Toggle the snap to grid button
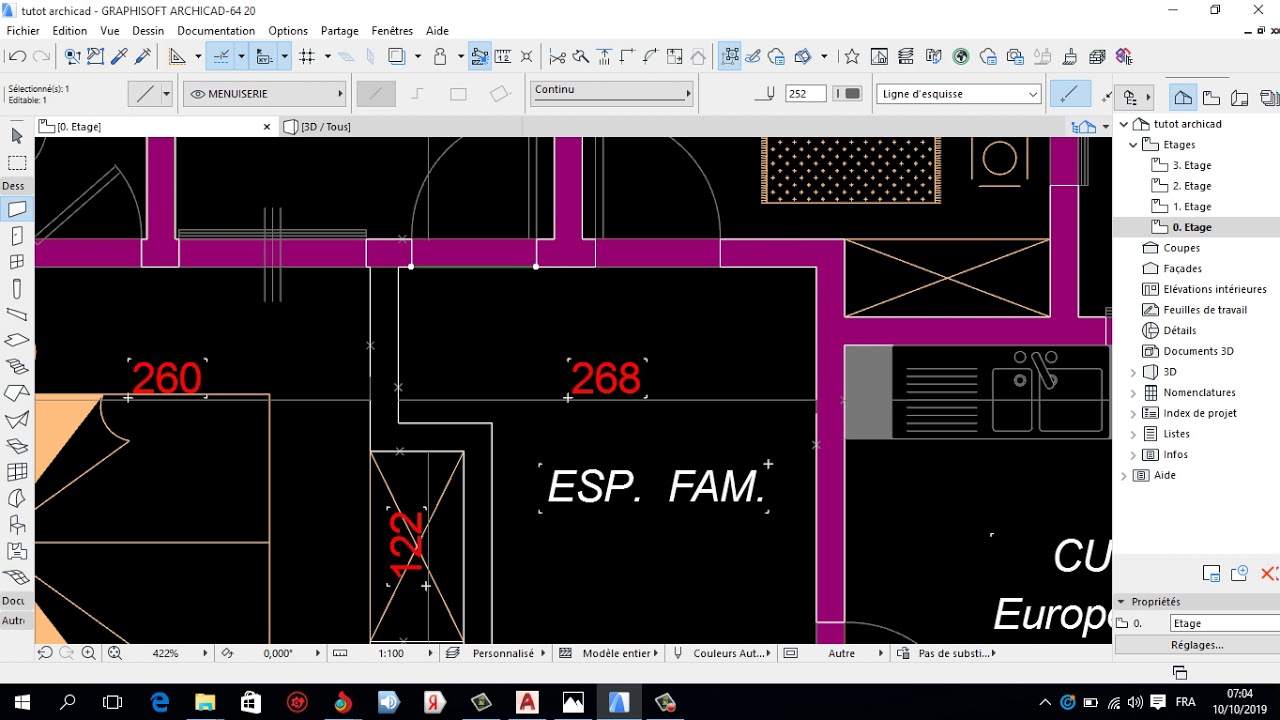This screenshot has height=720, width=1280. 307,57
